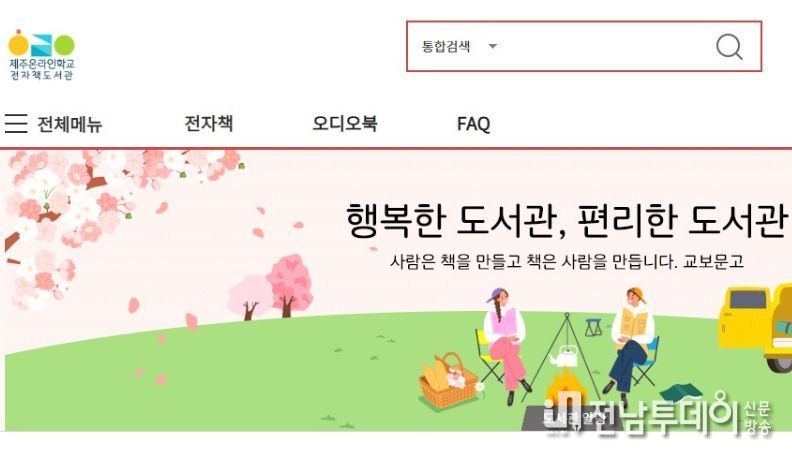Screen dimensions: 792x457
Task: Click the campers reading by campfire illustration
Action: click(x=566, y=346)
